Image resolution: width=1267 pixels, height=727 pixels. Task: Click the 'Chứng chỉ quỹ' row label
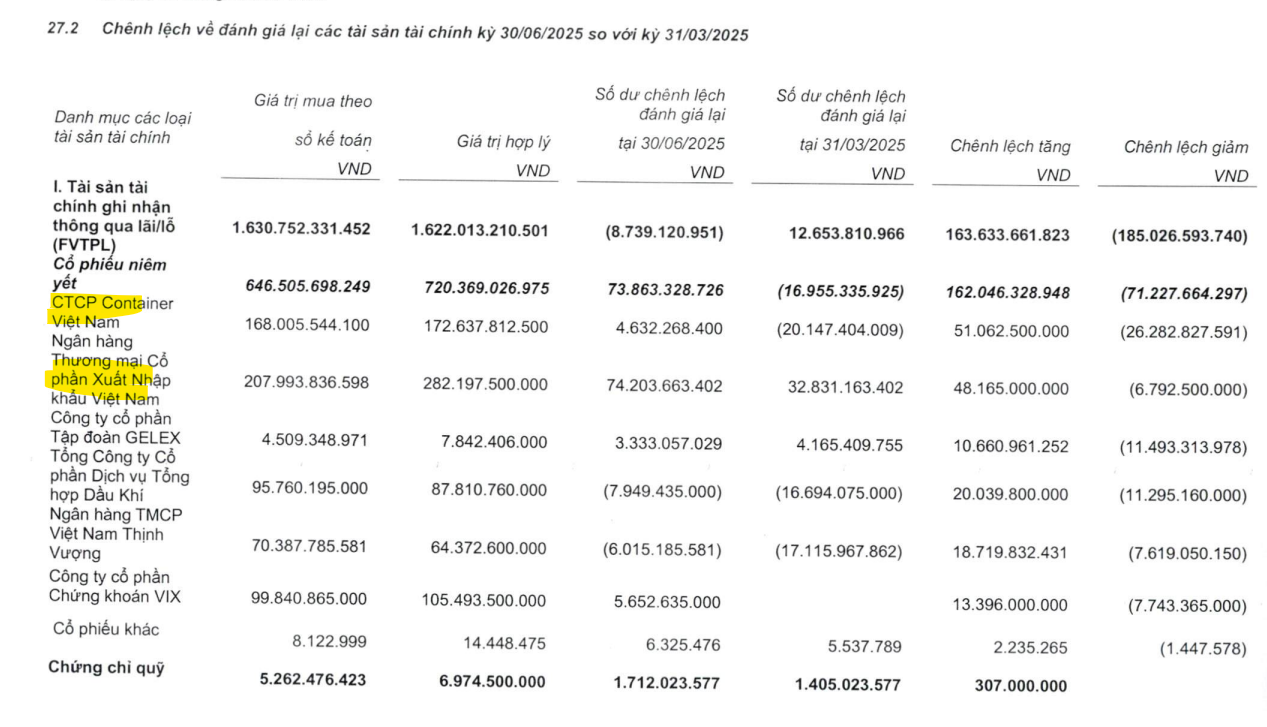[x=107, y=668]
